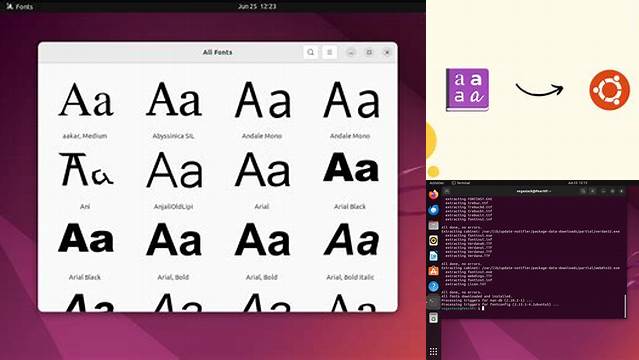Launch Firefox from the Ubuntu dock
Screen dimensions: 639x360
coord(434,194)
